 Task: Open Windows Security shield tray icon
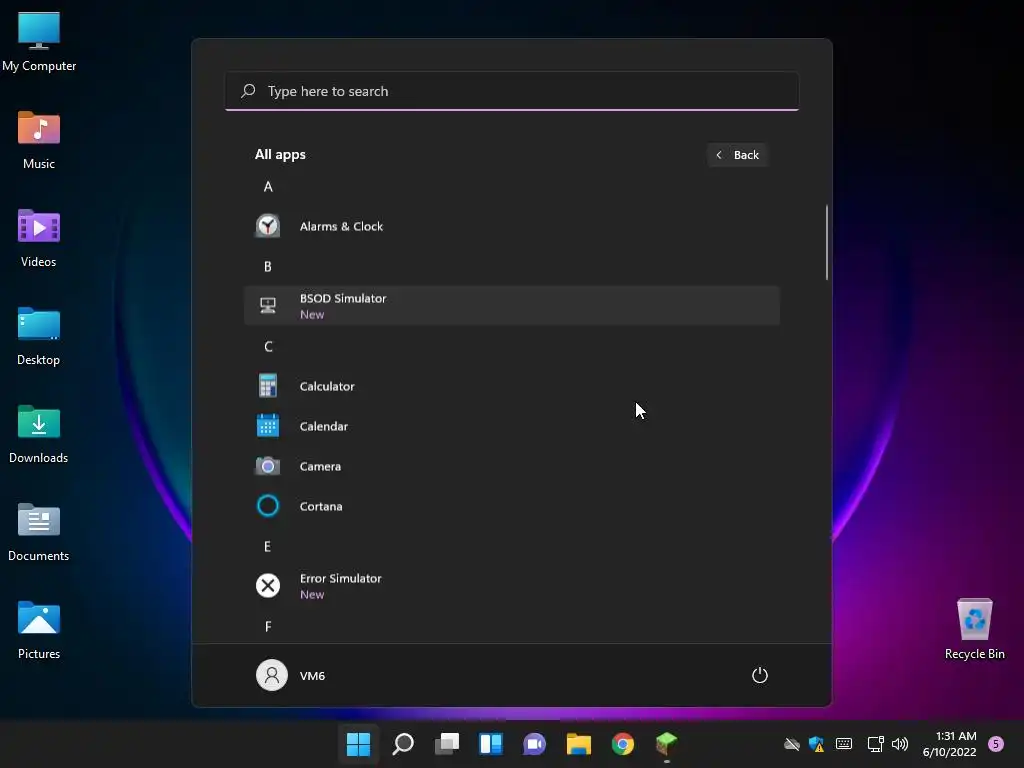(x=816, y=744)
